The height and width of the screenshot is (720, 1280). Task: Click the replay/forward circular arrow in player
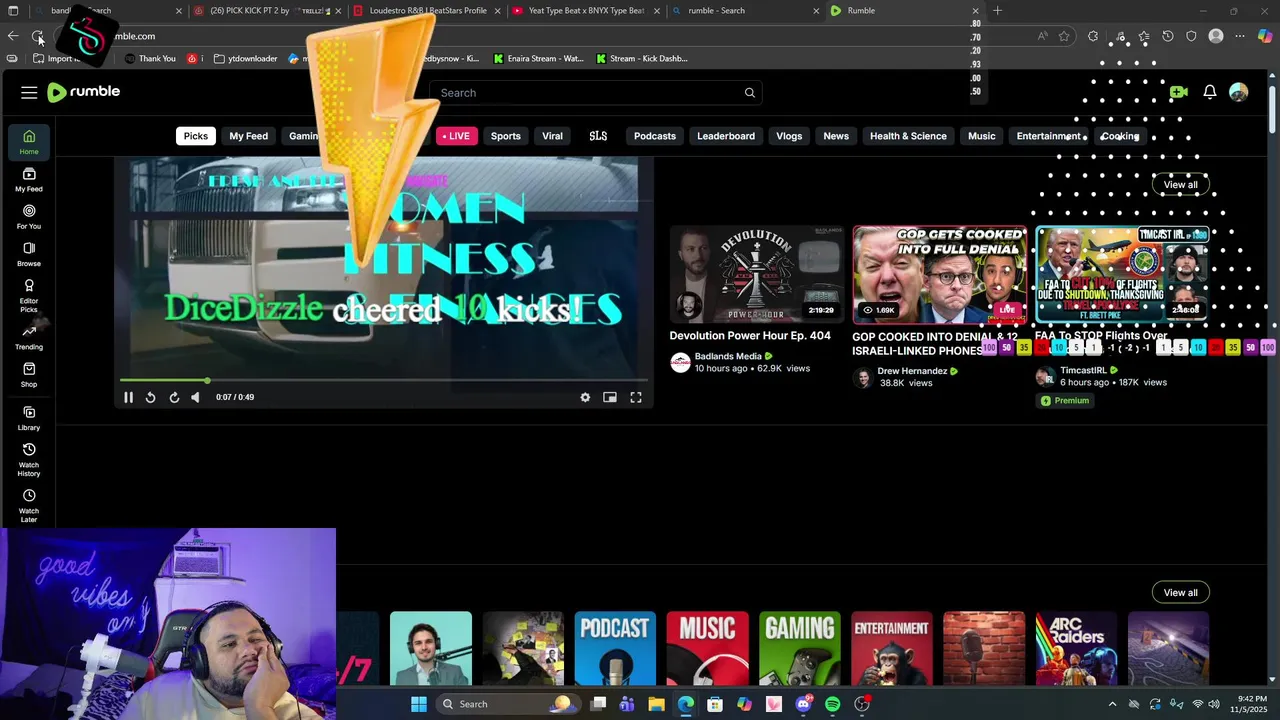173,397
